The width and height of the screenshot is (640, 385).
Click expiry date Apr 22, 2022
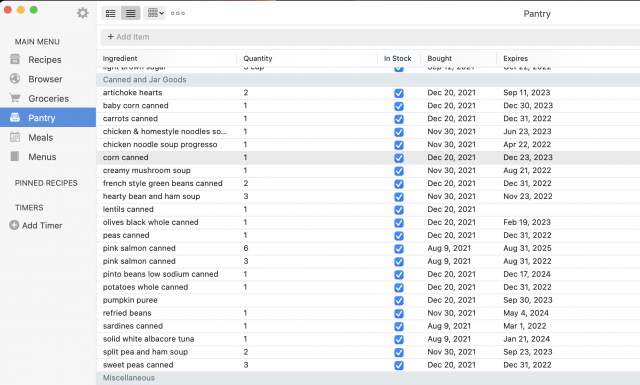[527, 145]
